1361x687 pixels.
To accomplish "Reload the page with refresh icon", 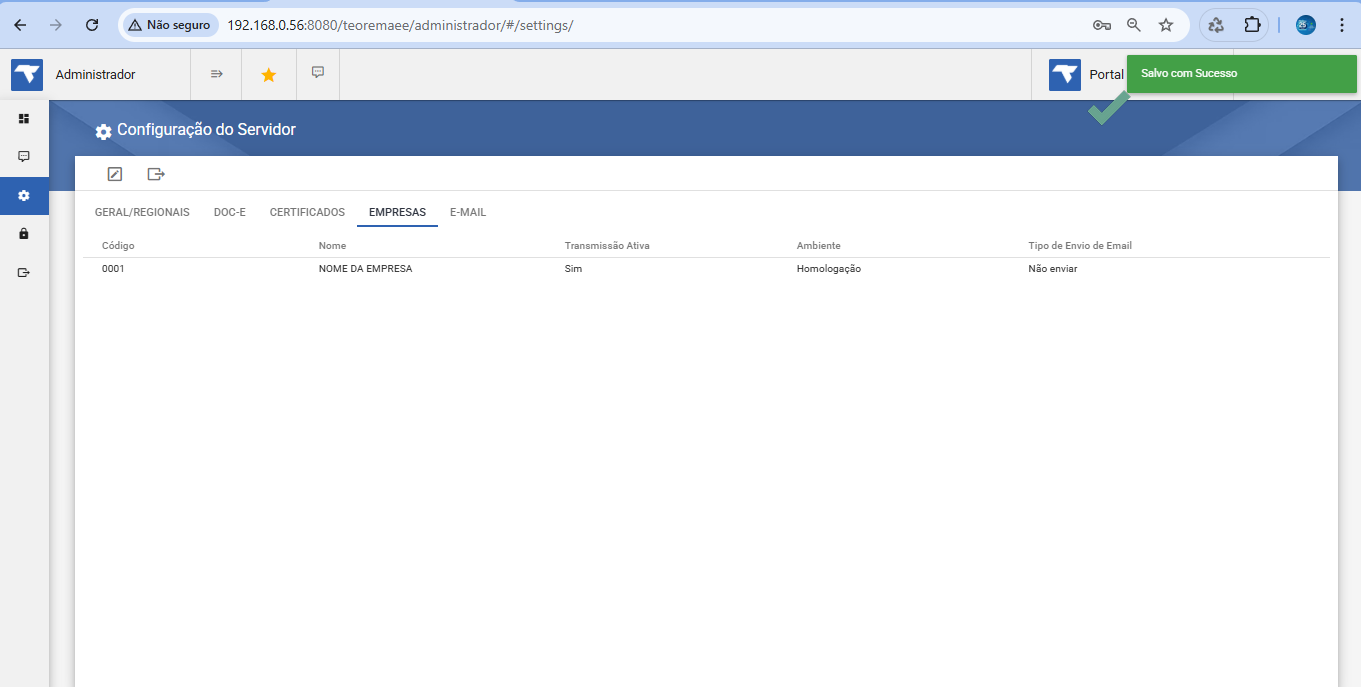I will (92, 25).
